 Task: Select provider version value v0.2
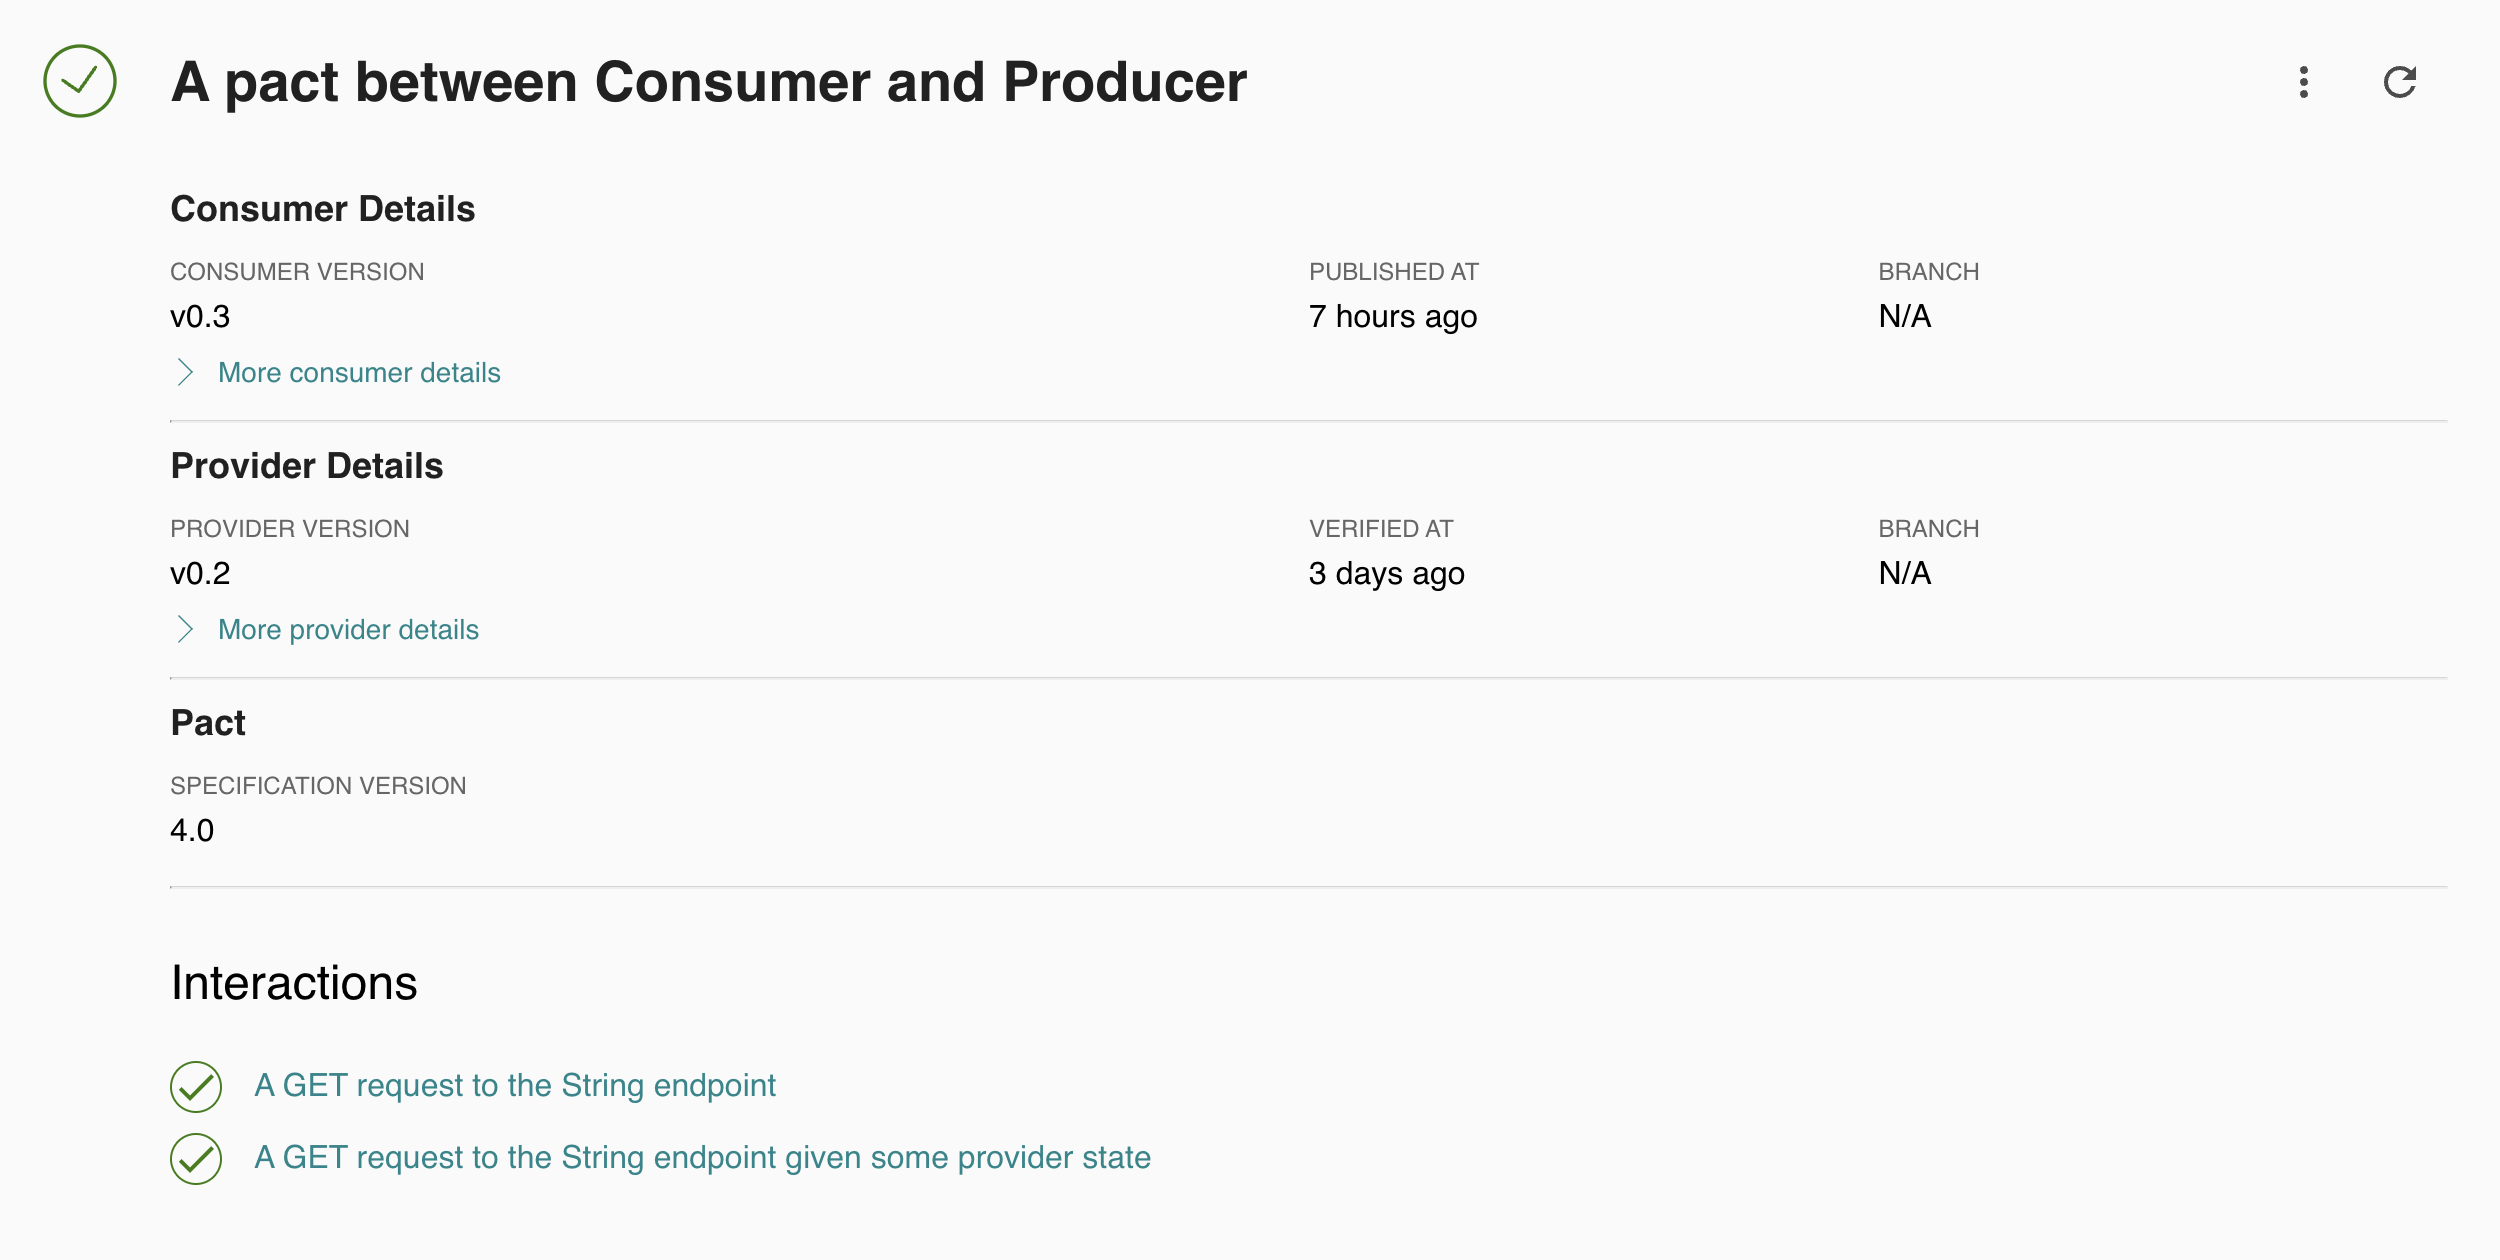tap(200, 574)
